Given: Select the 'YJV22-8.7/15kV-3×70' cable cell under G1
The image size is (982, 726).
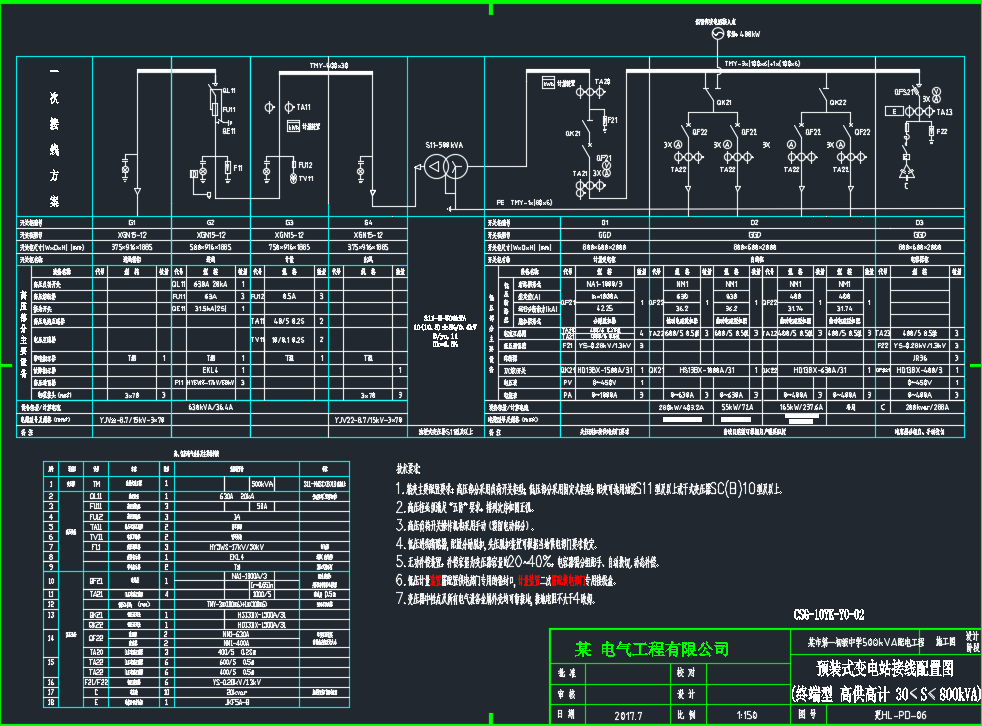Looking at the screenshot, I should (x=132, y=420).
